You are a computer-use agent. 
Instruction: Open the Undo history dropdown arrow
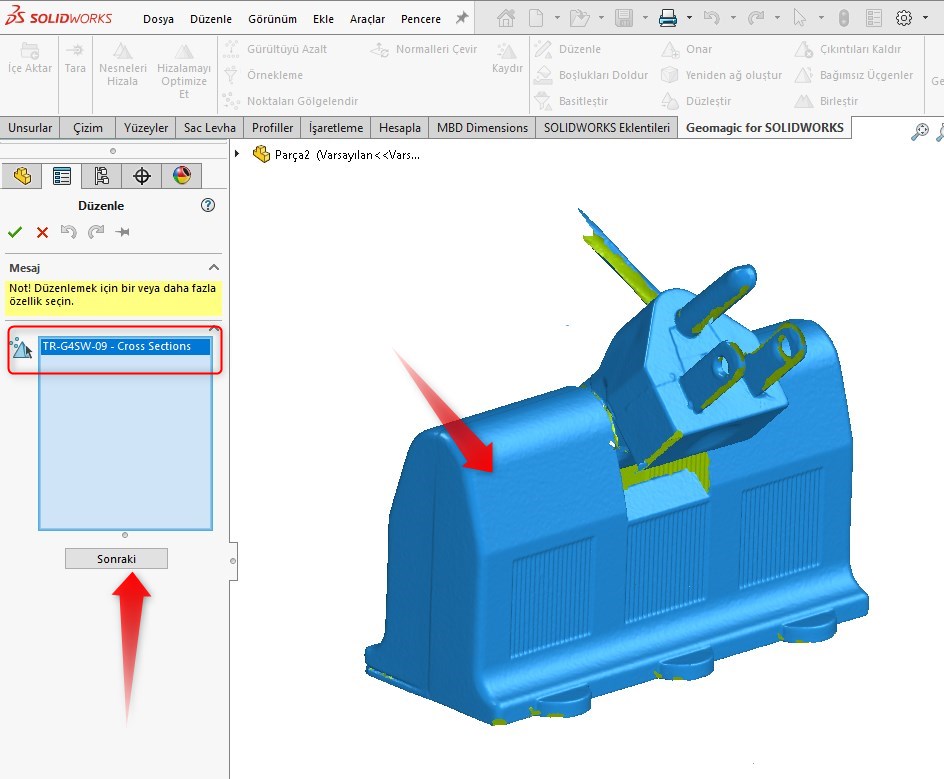pos(733,18)
